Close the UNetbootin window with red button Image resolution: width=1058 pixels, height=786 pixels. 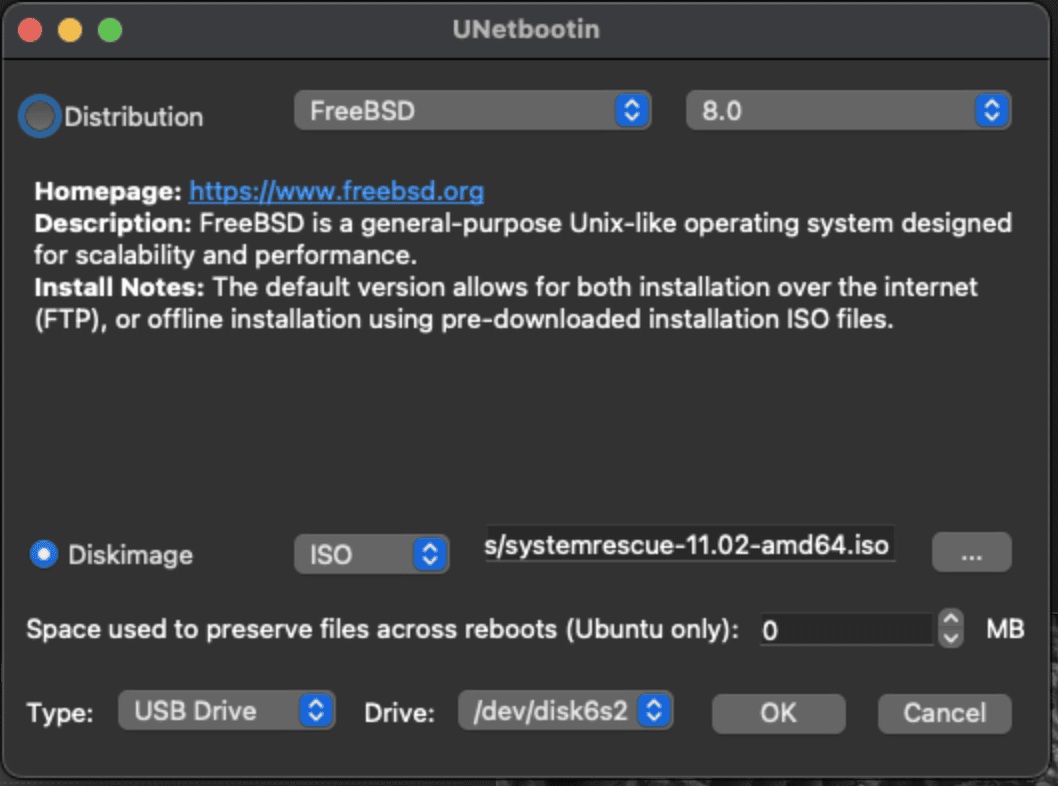coord(30,30)
